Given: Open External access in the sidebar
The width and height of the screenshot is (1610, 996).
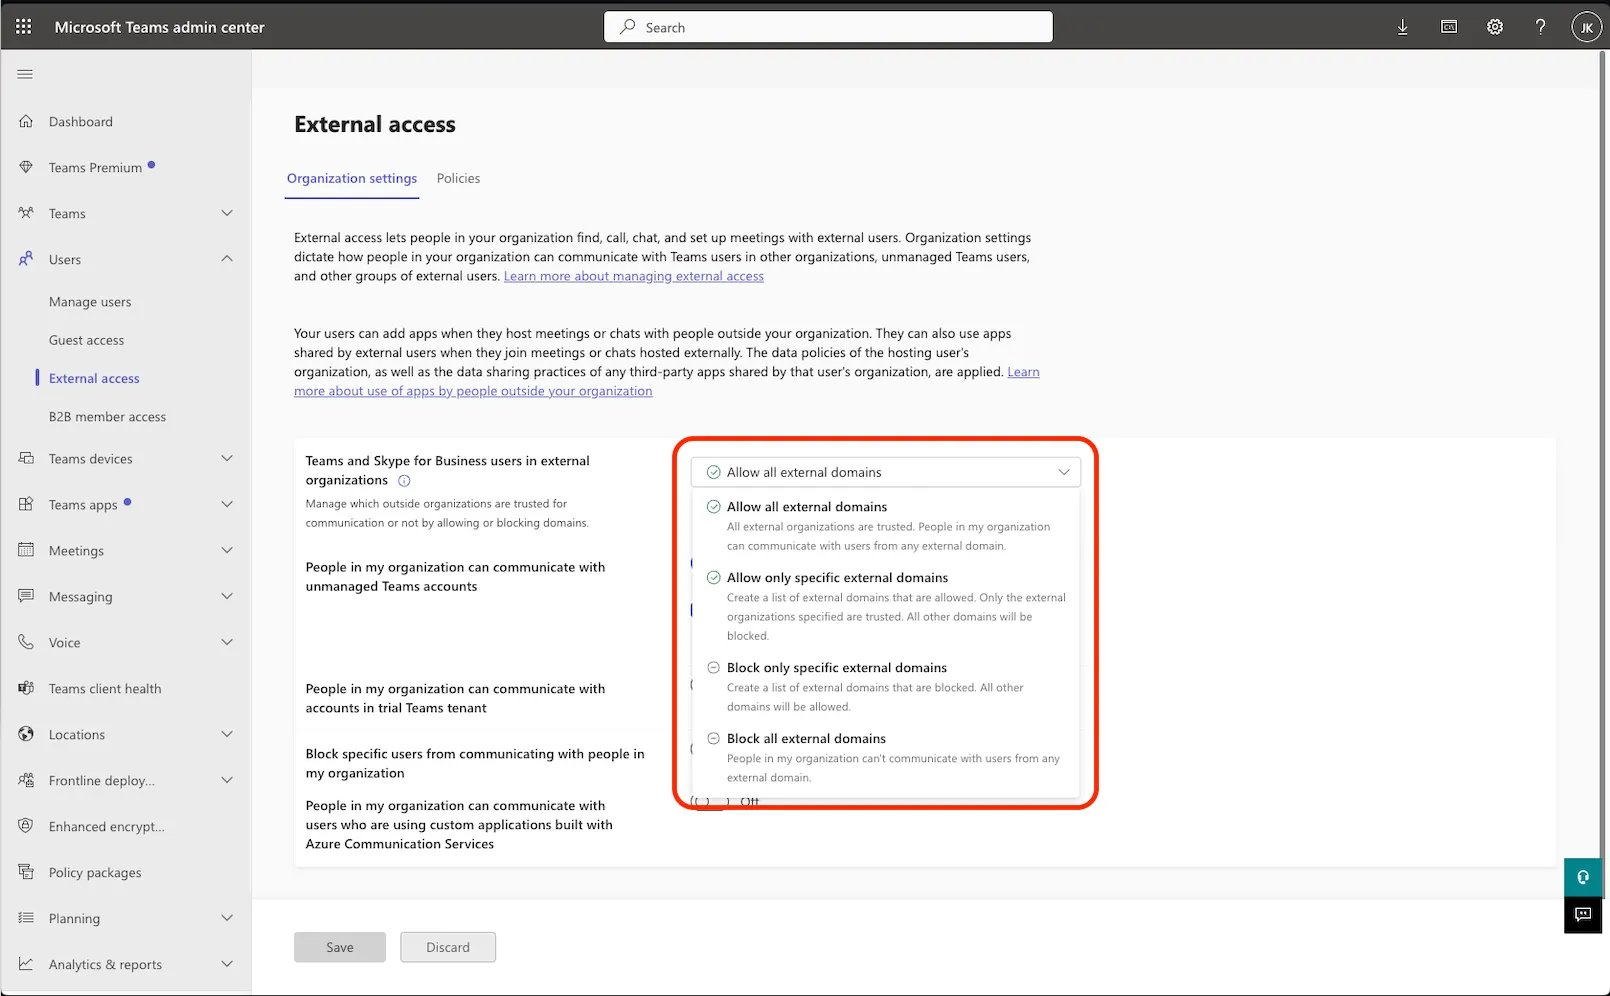Looking at the screenshot, I should pos(94,378).
